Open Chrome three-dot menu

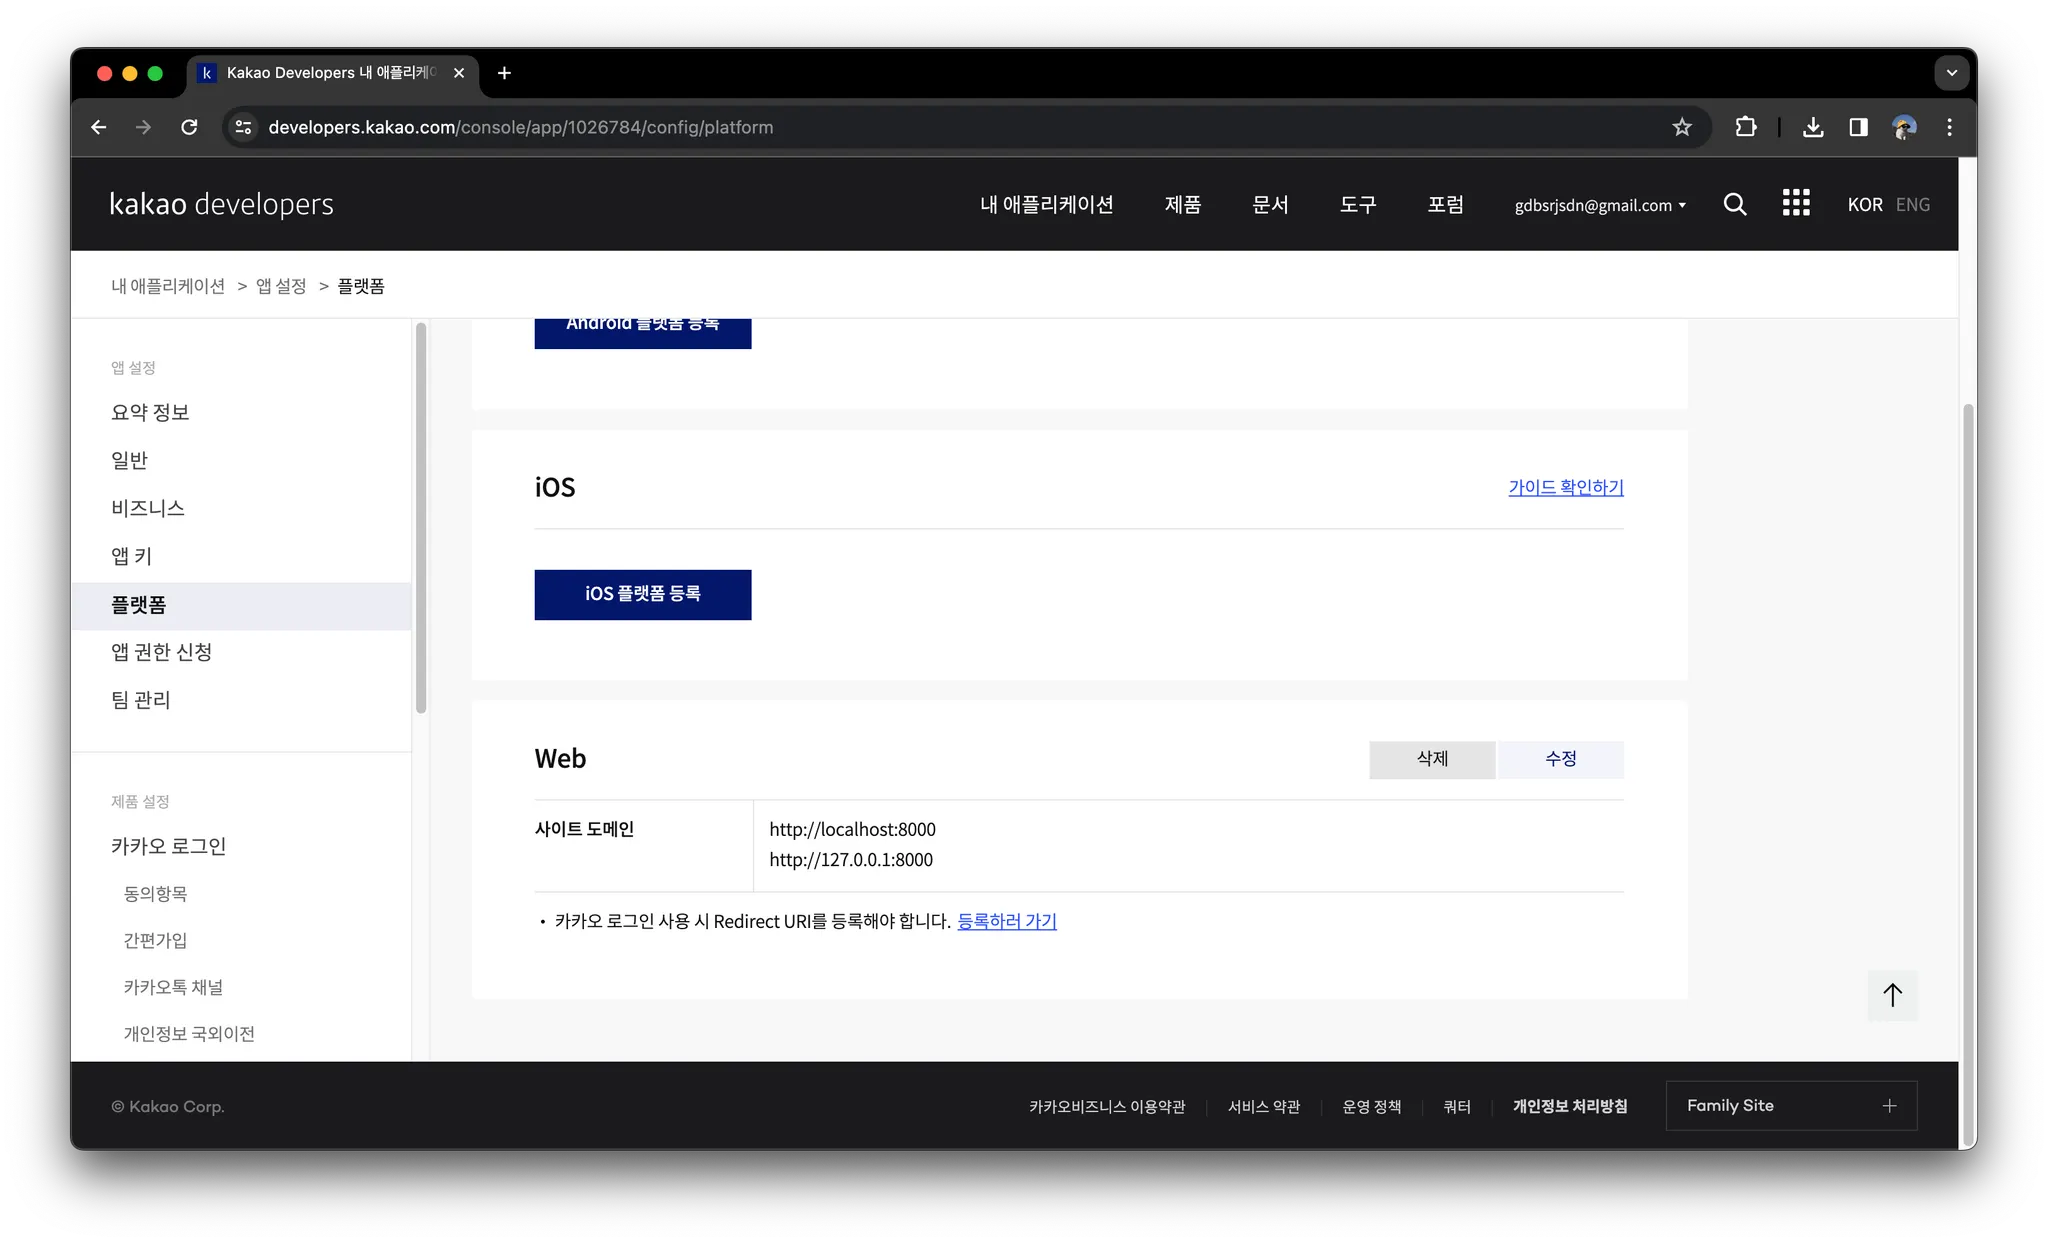pyautogui.click(x=1949, y=127)
